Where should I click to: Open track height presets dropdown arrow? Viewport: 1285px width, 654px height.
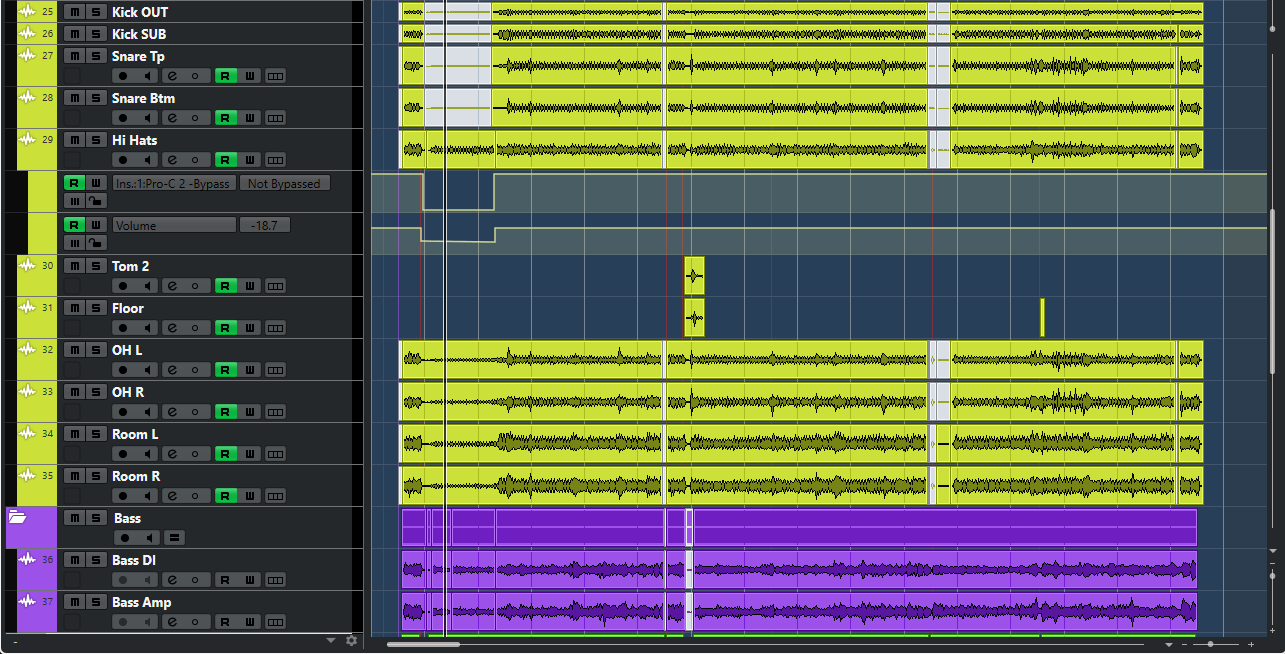coord(332,640)
